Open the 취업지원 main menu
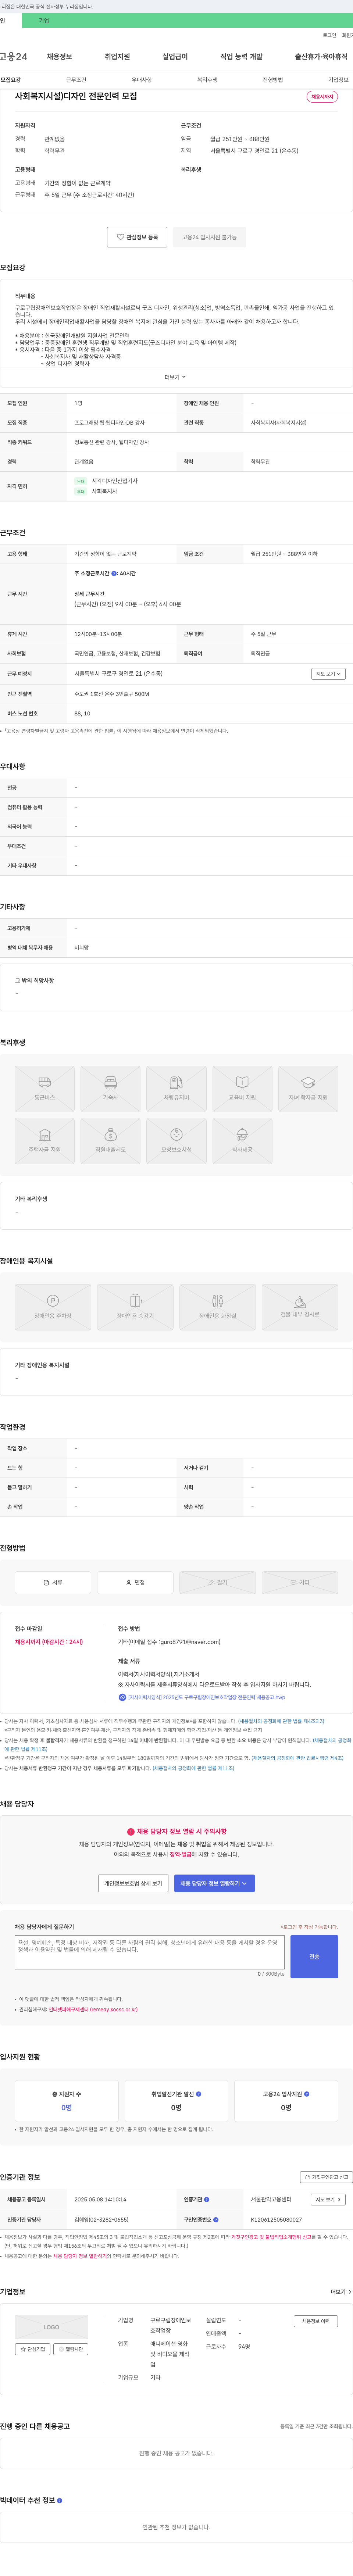 click(117, 57)
